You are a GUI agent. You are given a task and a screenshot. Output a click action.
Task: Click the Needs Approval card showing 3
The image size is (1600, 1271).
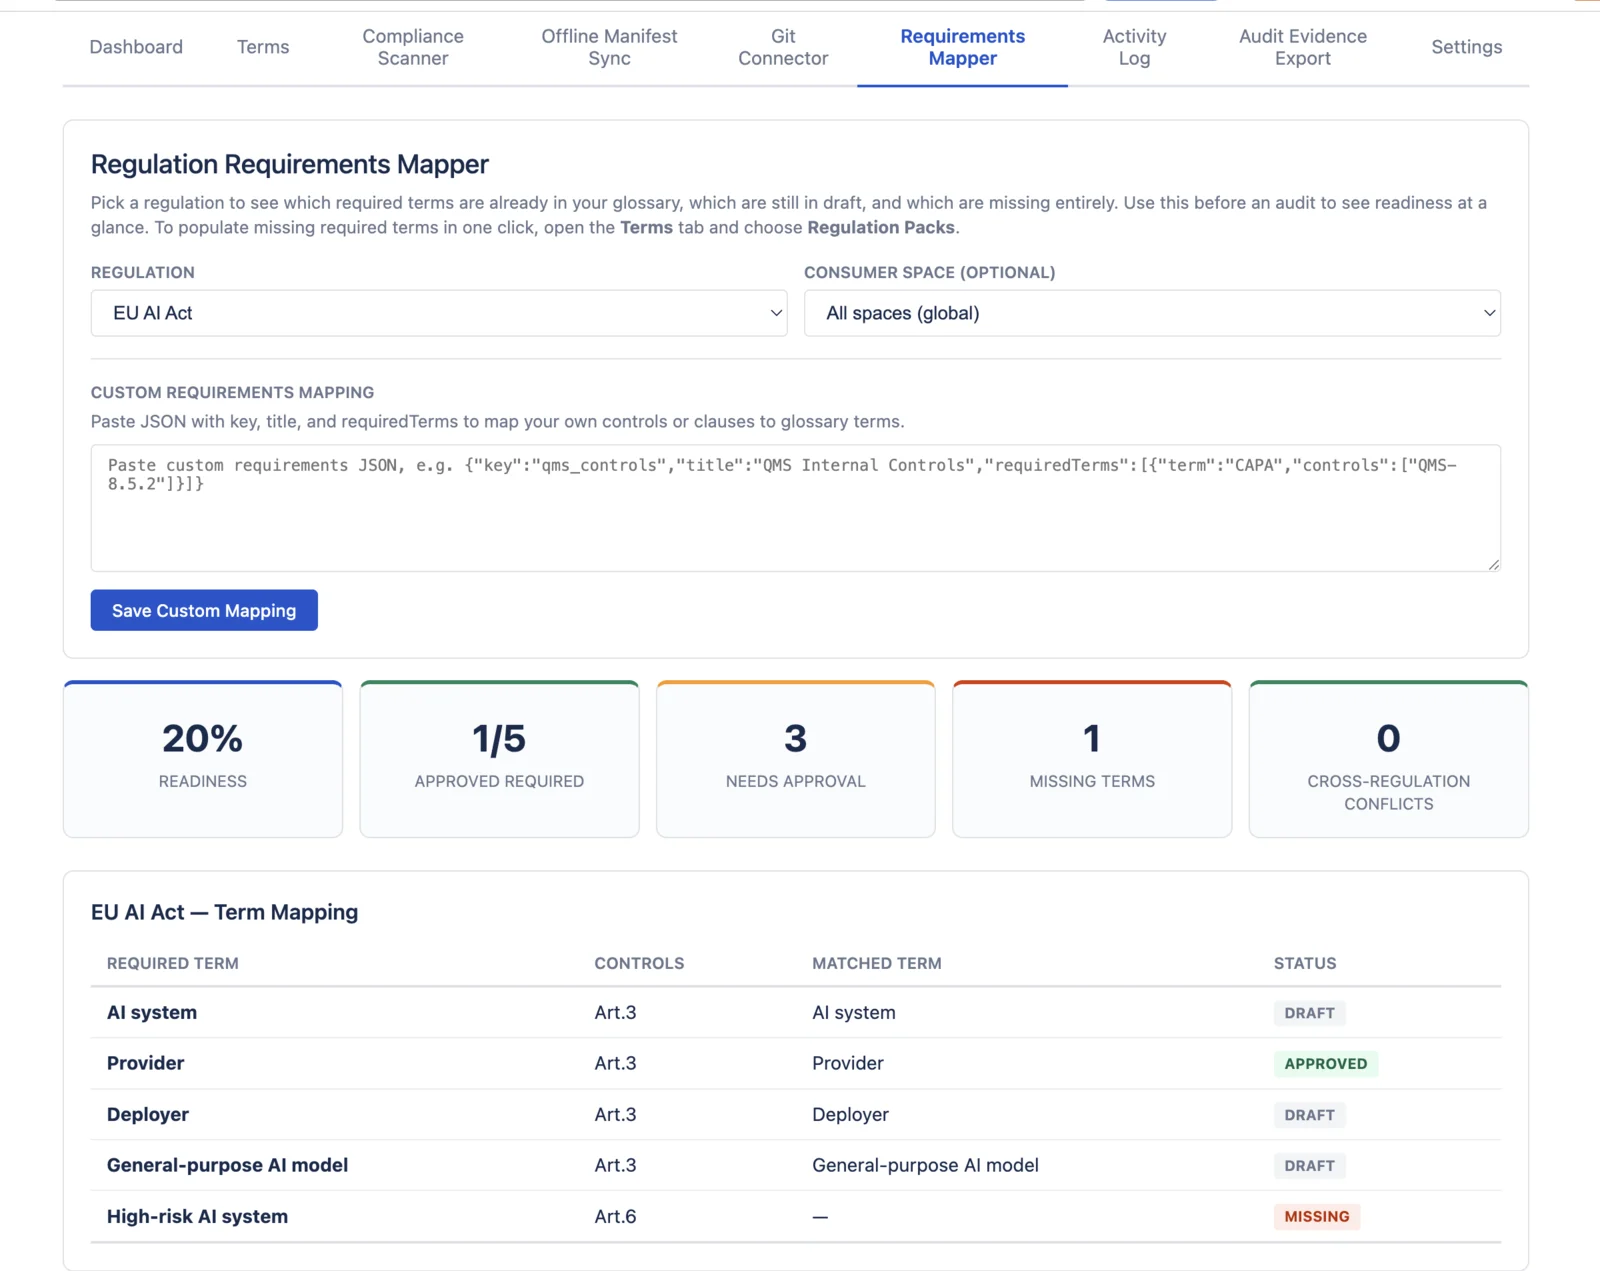point(796,759)
